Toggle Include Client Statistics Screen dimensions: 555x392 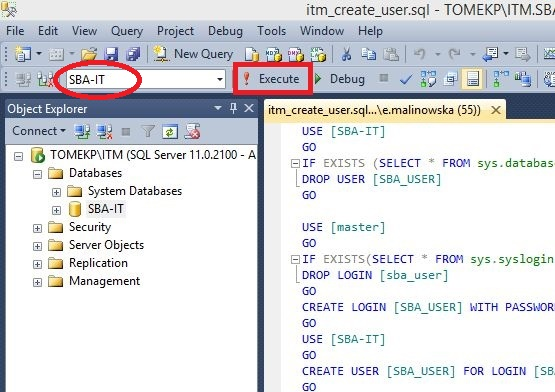(523, 79)
